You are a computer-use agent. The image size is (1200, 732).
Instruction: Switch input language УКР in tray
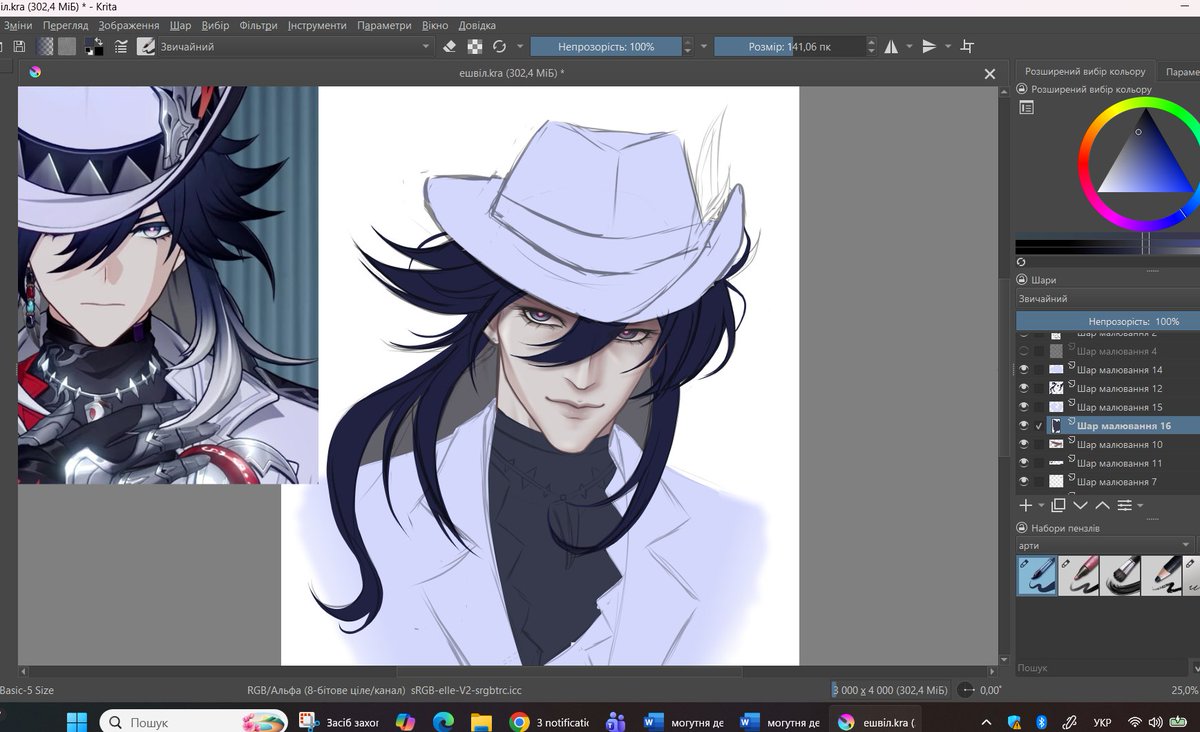click(x=1102, y=722)
